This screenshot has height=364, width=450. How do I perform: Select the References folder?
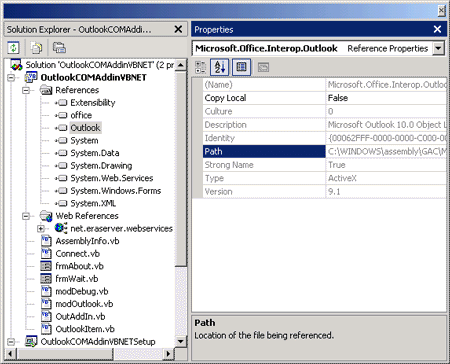77,90
